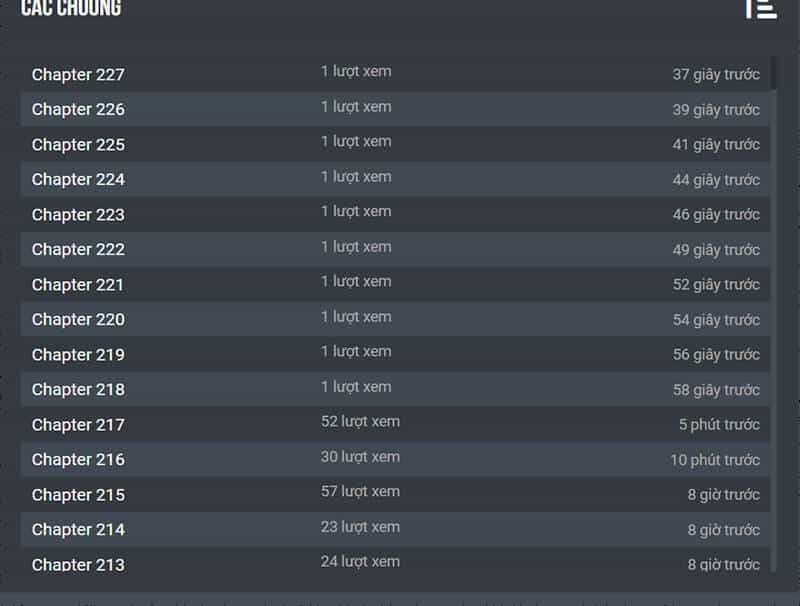Viewport: 800px width, 606px height.
Task: Select the row posted 10 phút trước
Action: click(x=395, y=460)
